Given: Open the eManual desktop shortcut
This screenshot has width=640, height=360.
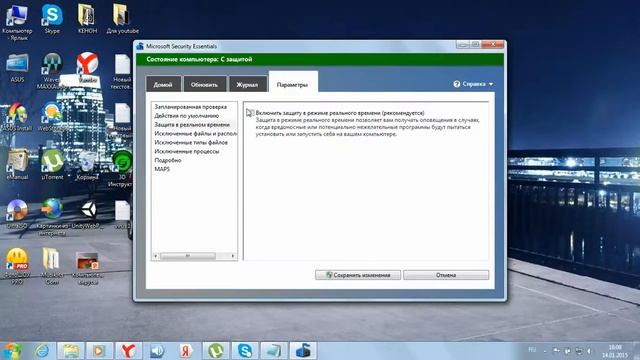Looking at the screenshot, I should tap(17, 164).
